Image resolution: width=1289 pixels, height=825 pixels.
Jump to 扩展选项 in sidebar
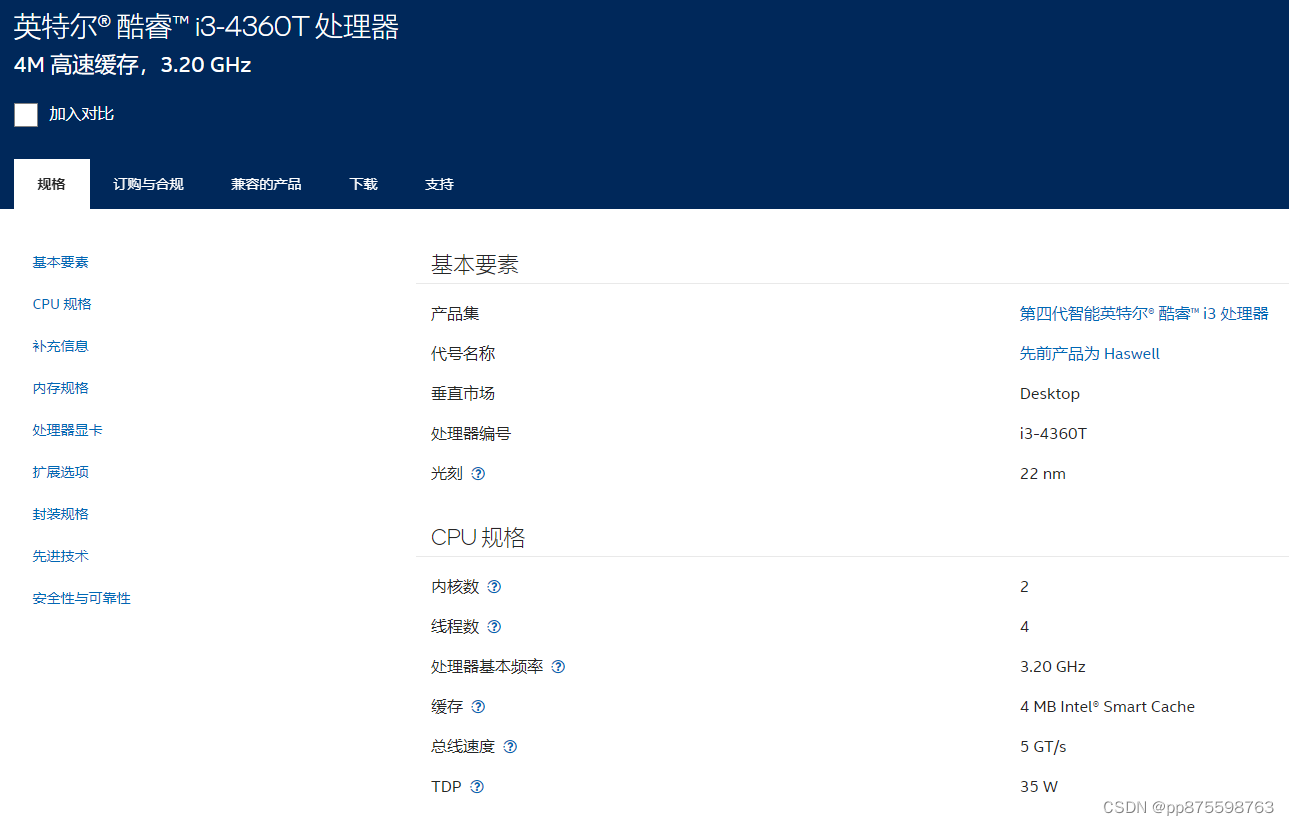pos(60,472)
